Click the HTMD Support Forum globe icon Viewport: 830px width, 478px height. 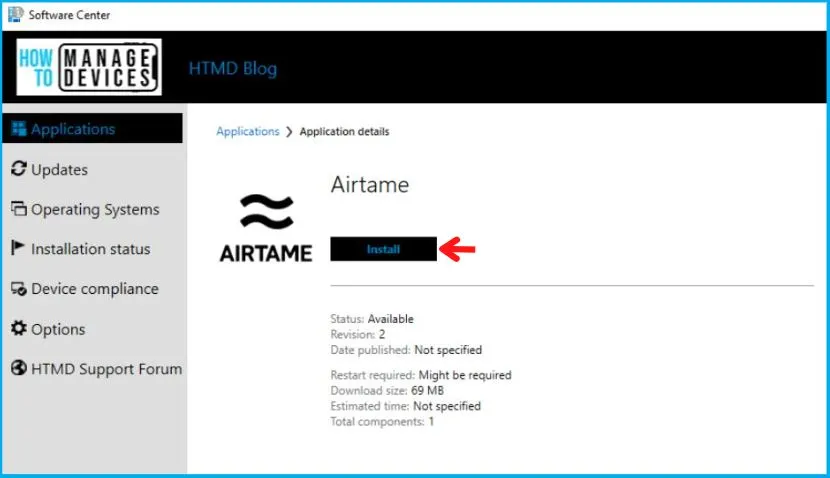pos(19,368)
